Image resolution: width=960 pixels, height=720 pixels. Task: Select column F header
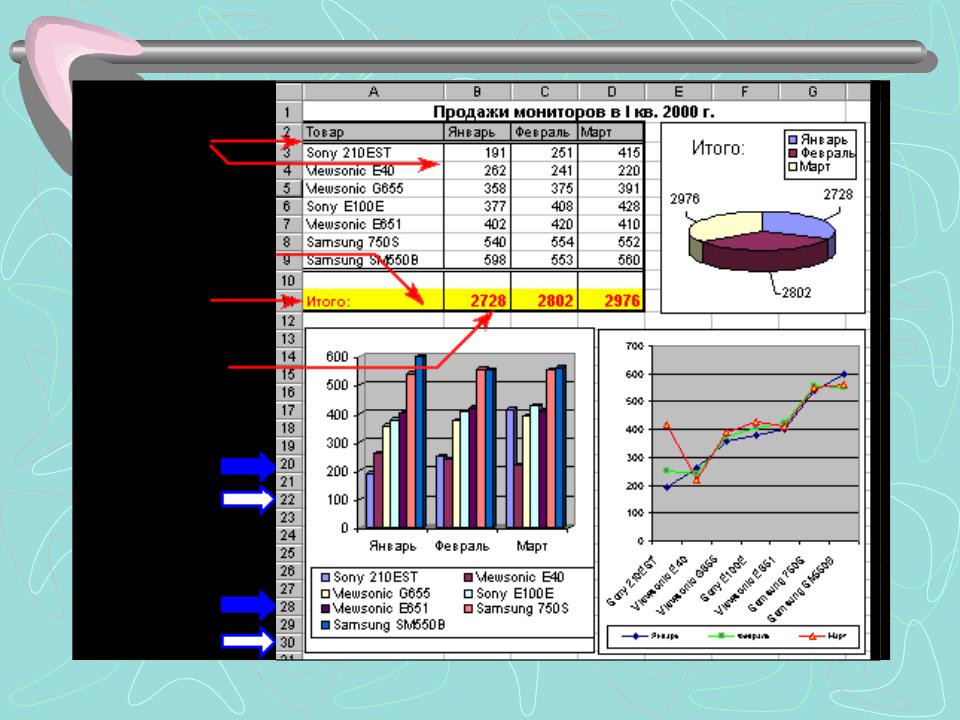coord(745,92)
